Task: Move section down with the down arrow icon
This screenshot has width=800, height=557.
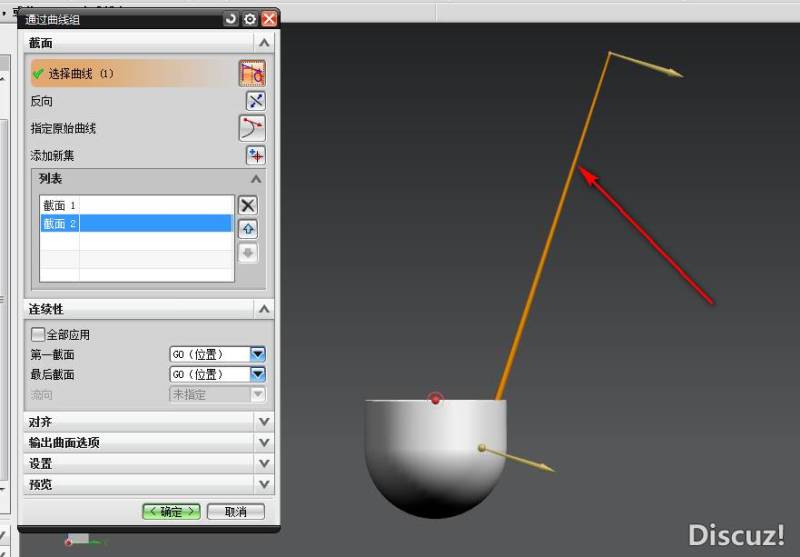Action: pos(248,253)
